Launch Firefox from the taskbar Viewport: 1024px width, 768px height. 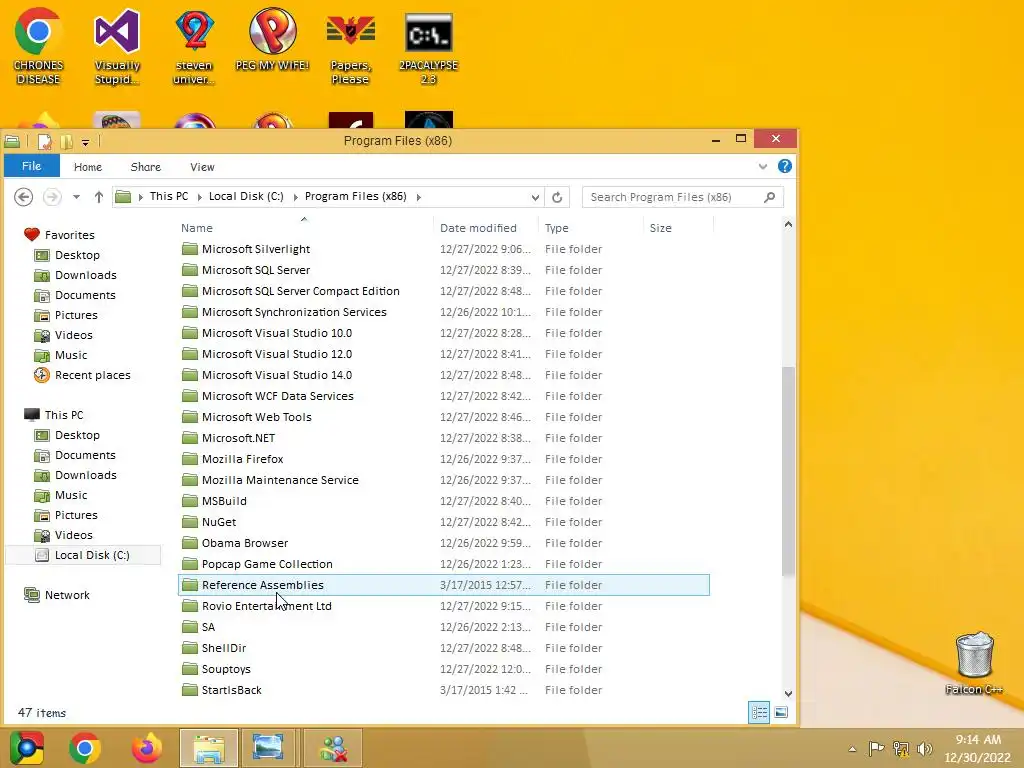pos(147,748)
